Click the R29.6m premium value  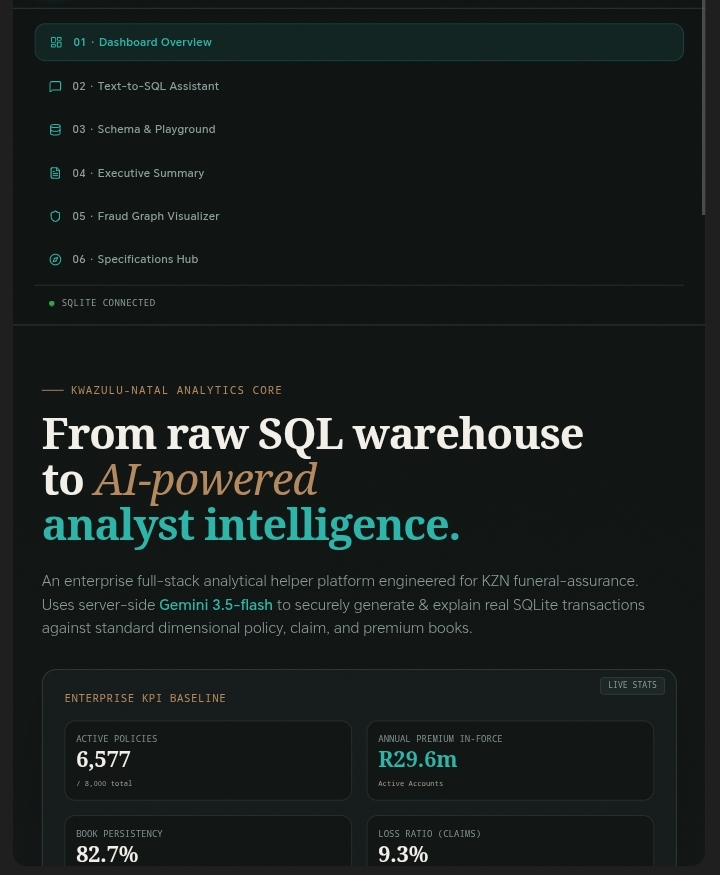(x=417, y=759)
